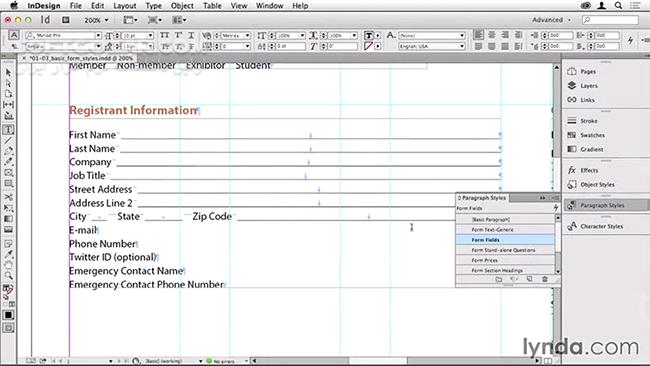Set paragraph alignment to left
This screenshot has height=366, width=650.
point(478,35)
